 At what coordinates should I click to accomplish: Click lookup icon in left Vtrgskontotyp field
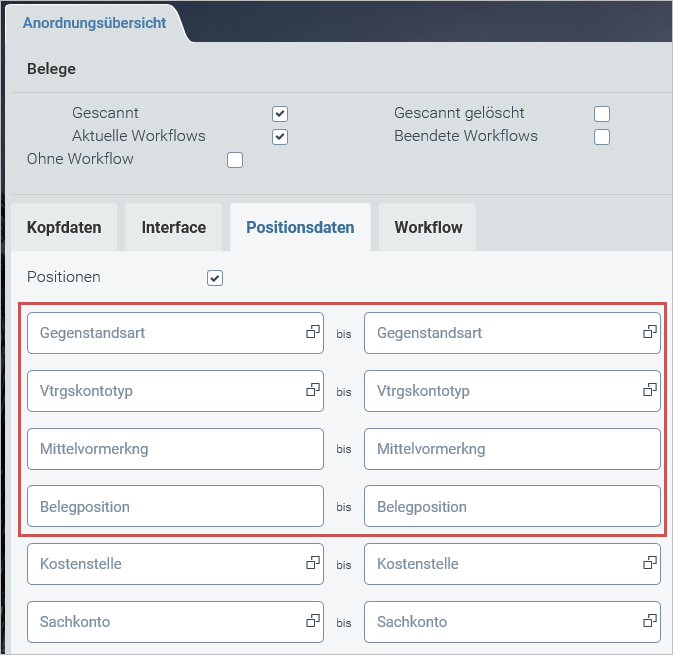[312, 390]
